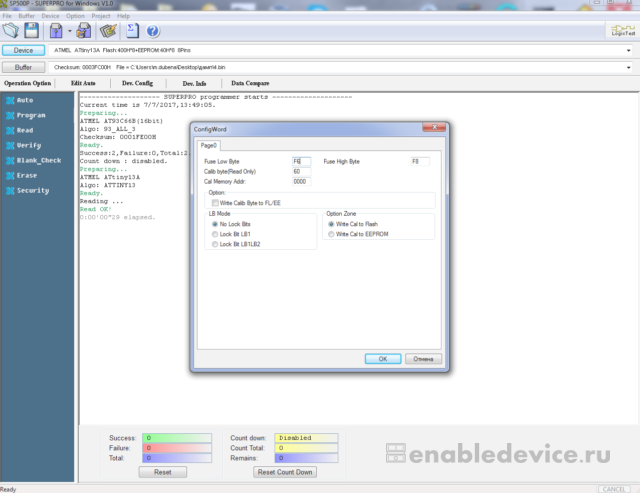Click the 'Checksum: 0001FE00H' log line
The width and height of the screenshot is (640, 493).
click(118, 137)
